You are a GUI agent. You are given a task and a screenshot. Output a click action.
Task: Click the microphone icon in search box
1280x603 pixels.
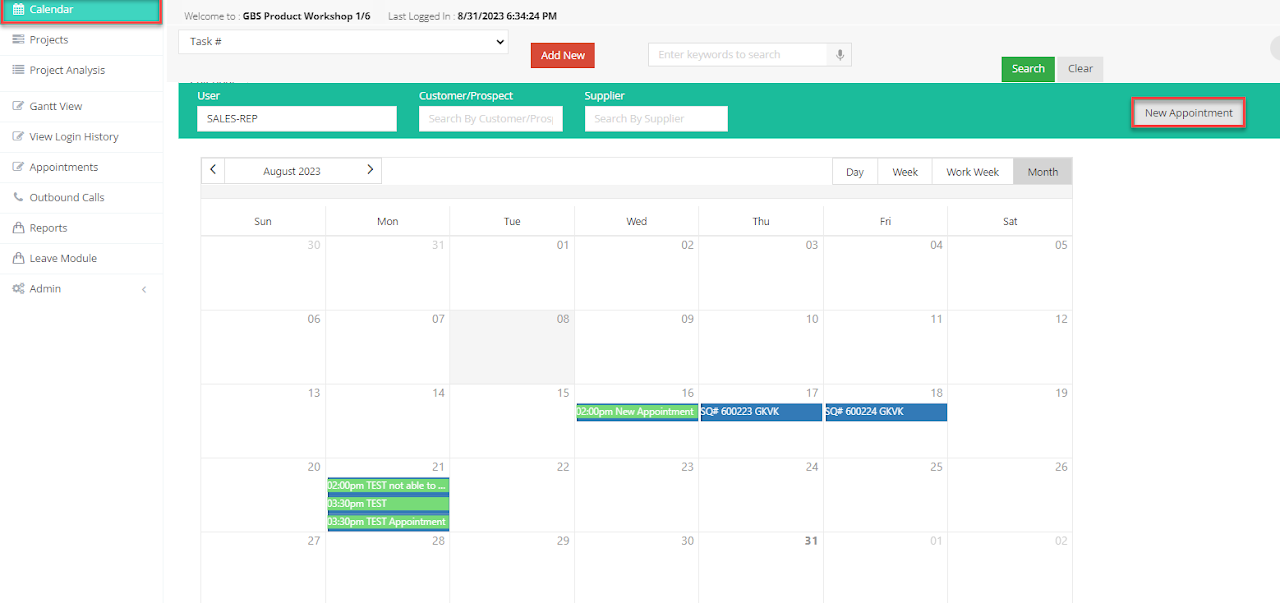(x=840, y=55)
